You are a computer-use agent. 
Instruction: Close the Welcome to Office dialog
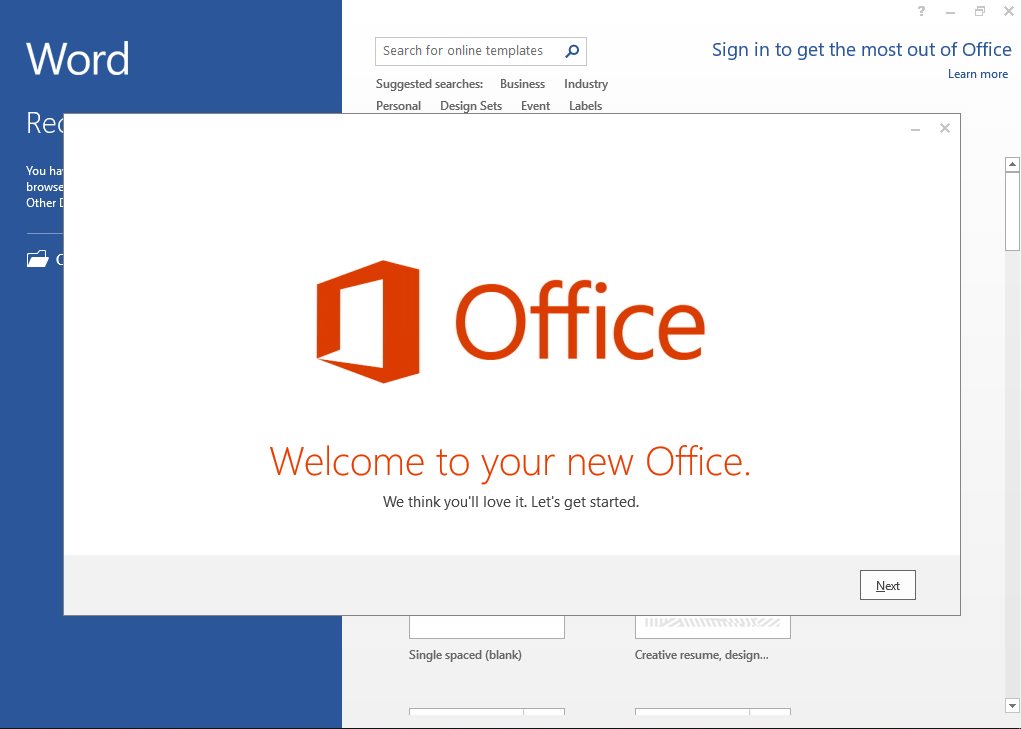point(945,128)
